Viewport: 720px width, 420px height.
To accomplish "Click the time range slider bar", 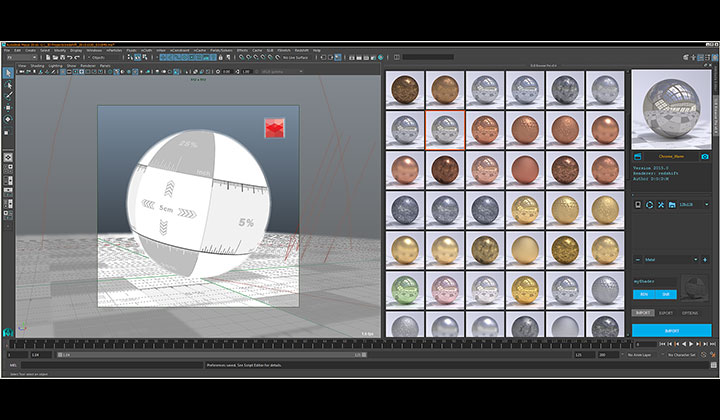I will coord(212,355).
